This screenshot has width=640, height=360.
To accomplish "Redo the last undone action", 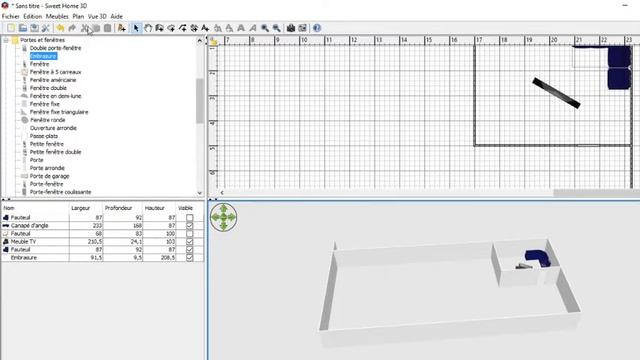I will [72, 28].
